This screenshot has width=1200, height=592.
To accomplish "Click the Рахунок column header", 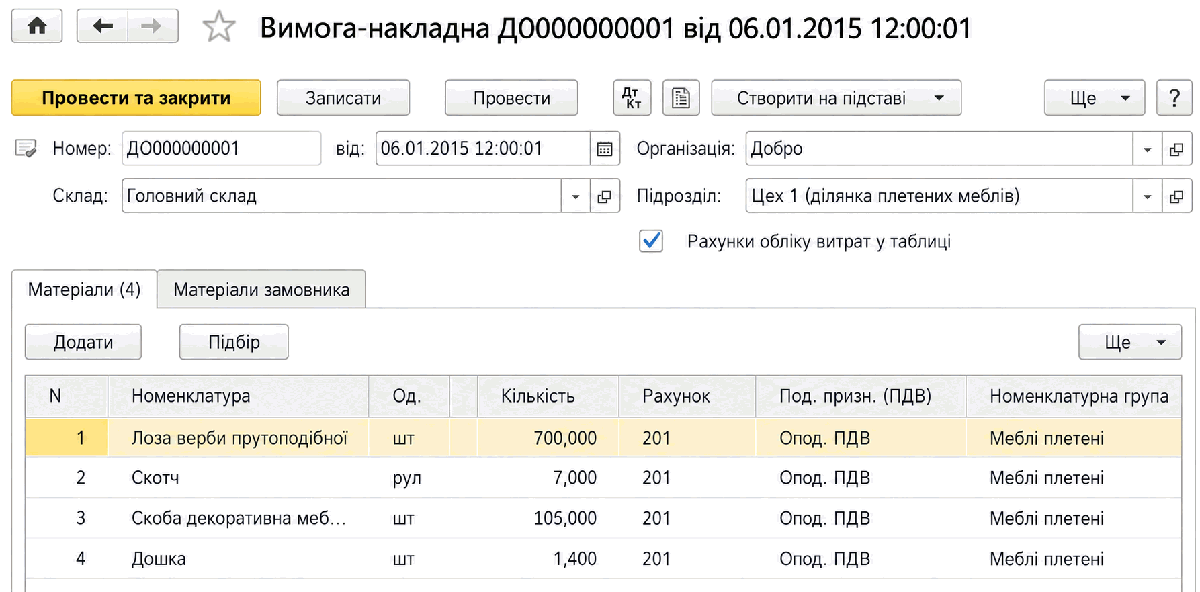I will [x=688, y=396].
